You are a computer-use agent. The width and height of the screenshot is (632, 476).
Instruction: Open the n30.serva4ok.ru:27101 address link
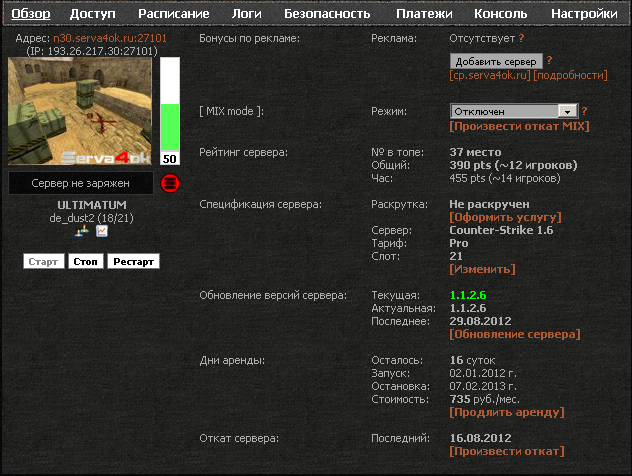pos(110,38)
